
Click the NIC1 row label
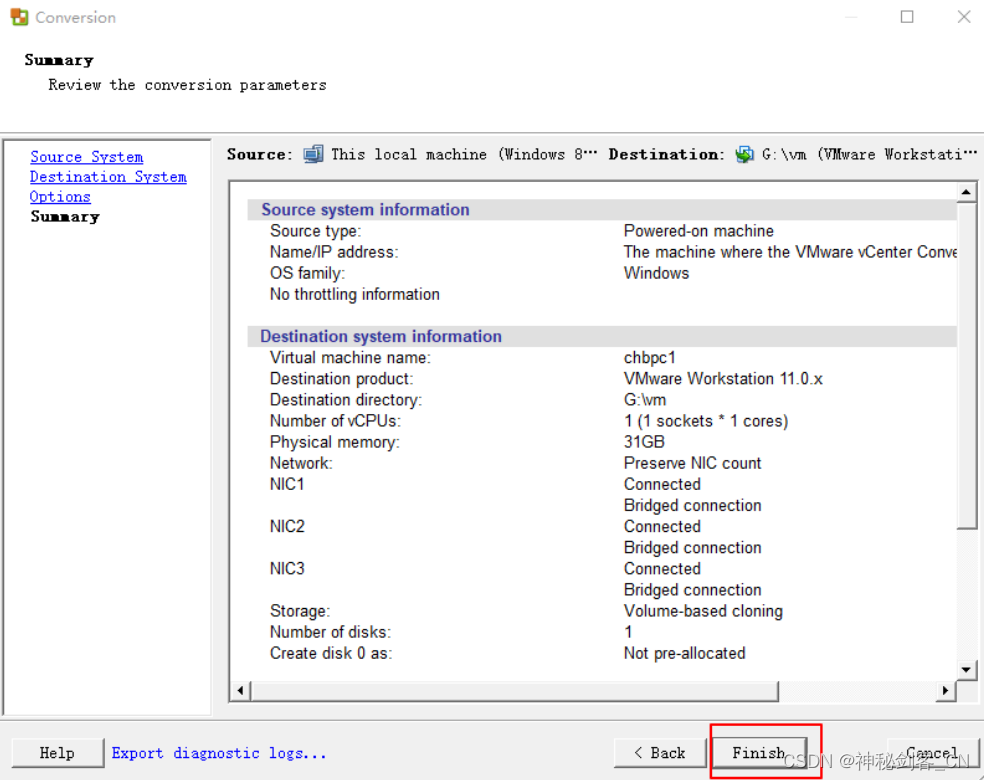[x=287, y=484]
